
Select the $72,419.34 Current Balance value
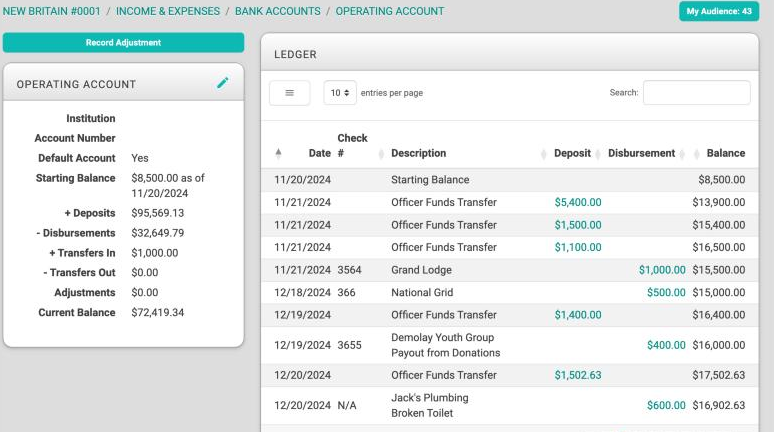click(157, 313)
